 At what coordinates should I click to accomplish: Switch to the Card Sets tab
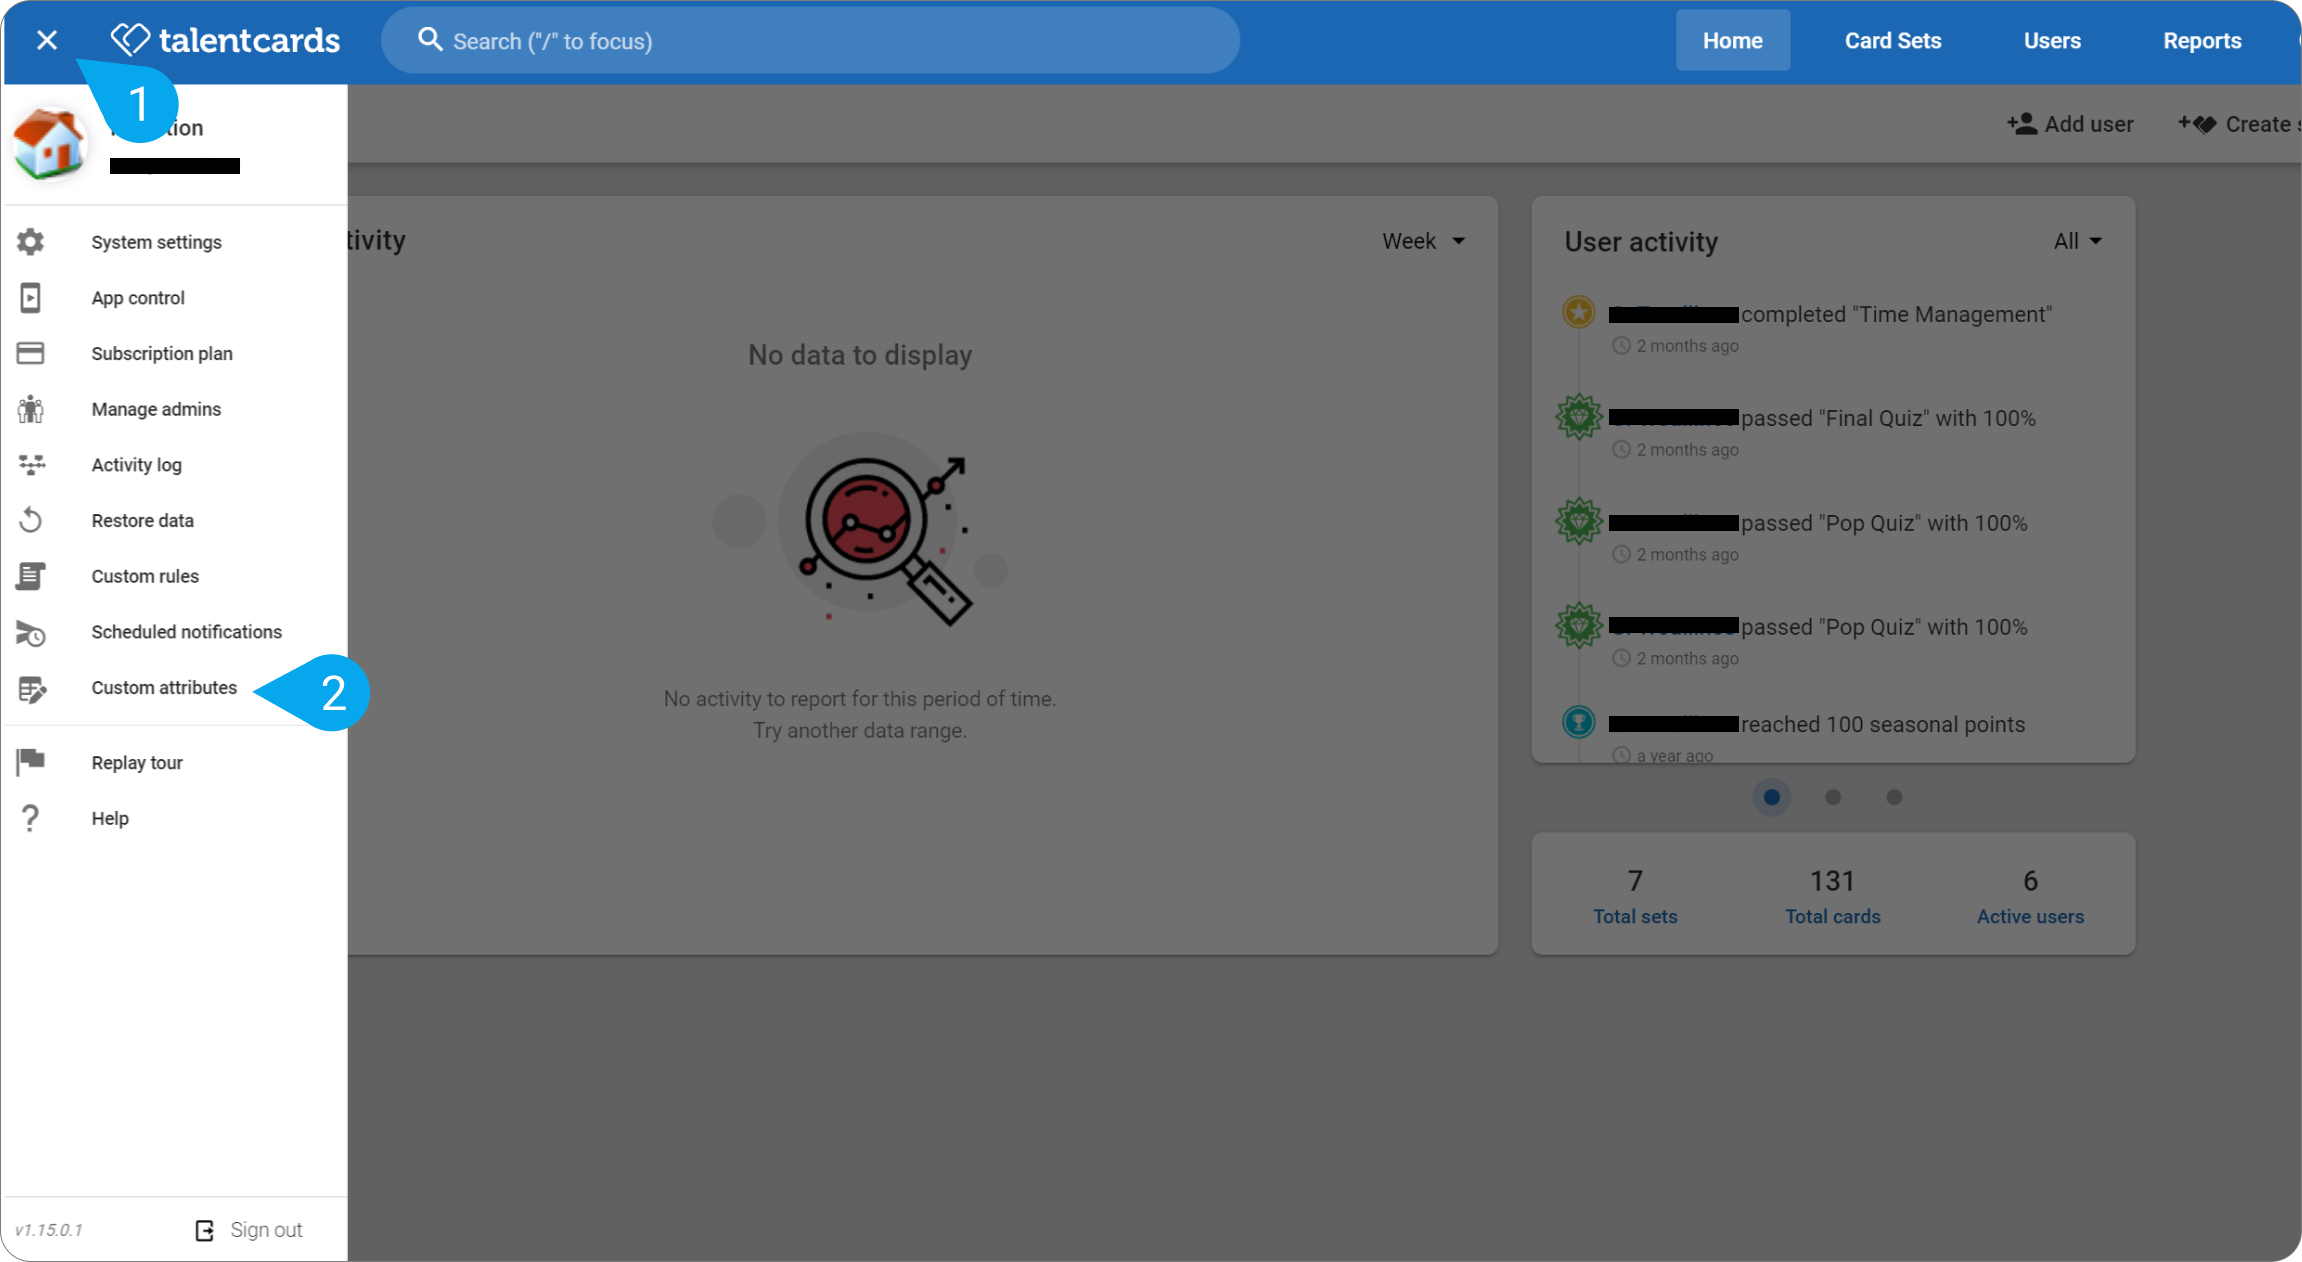1893,40
